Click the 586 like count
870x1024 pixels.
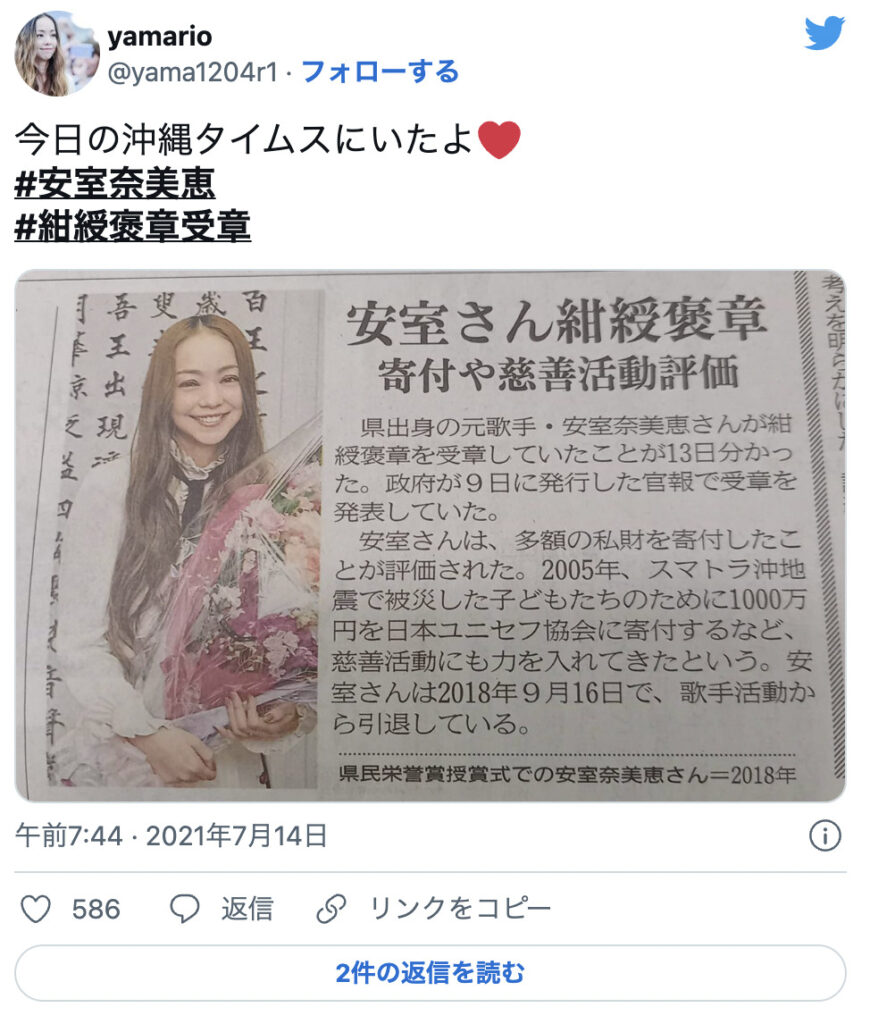coord(96,909)
